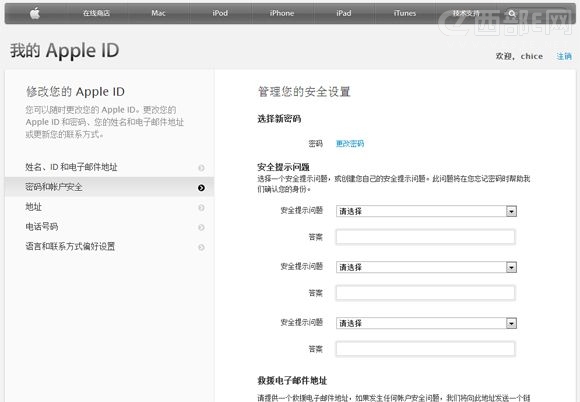Viewport: 580px width, 402px height.
Task: Click the 欢迎, chice greeting text
Action: pos(519,56)
